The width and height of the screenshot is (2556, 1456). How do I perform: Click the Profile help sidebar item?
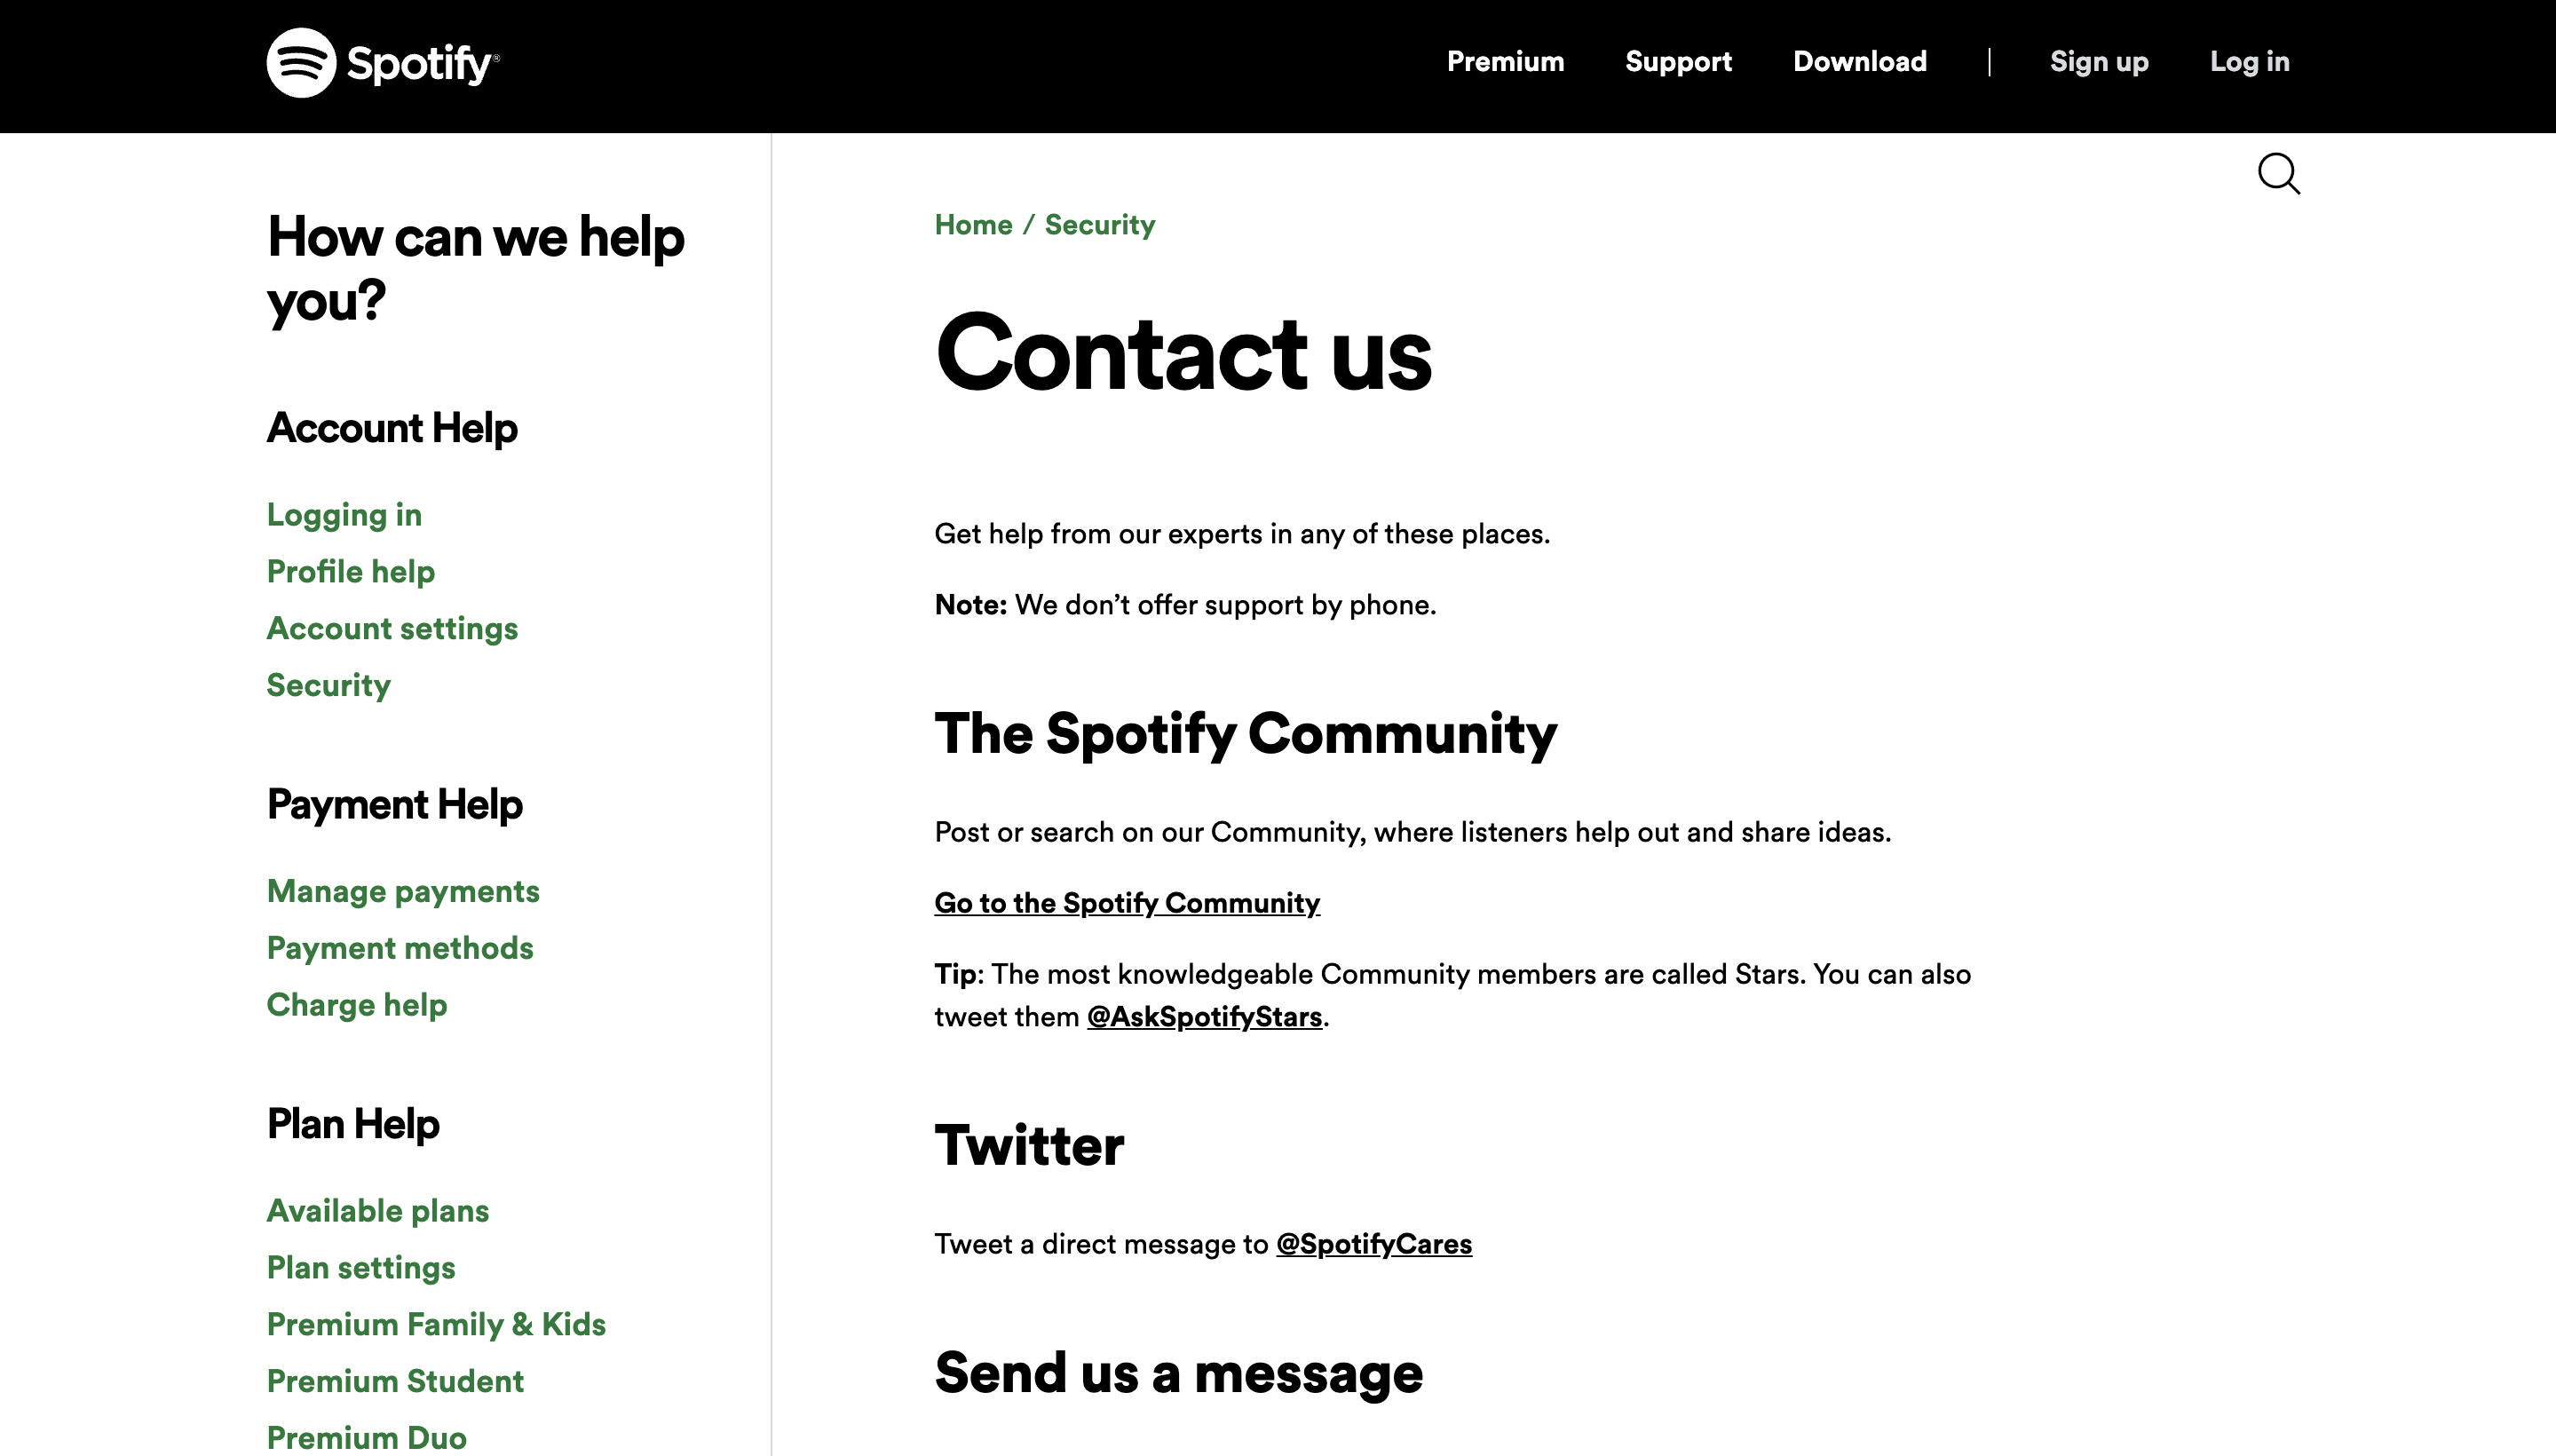(351, 571)
